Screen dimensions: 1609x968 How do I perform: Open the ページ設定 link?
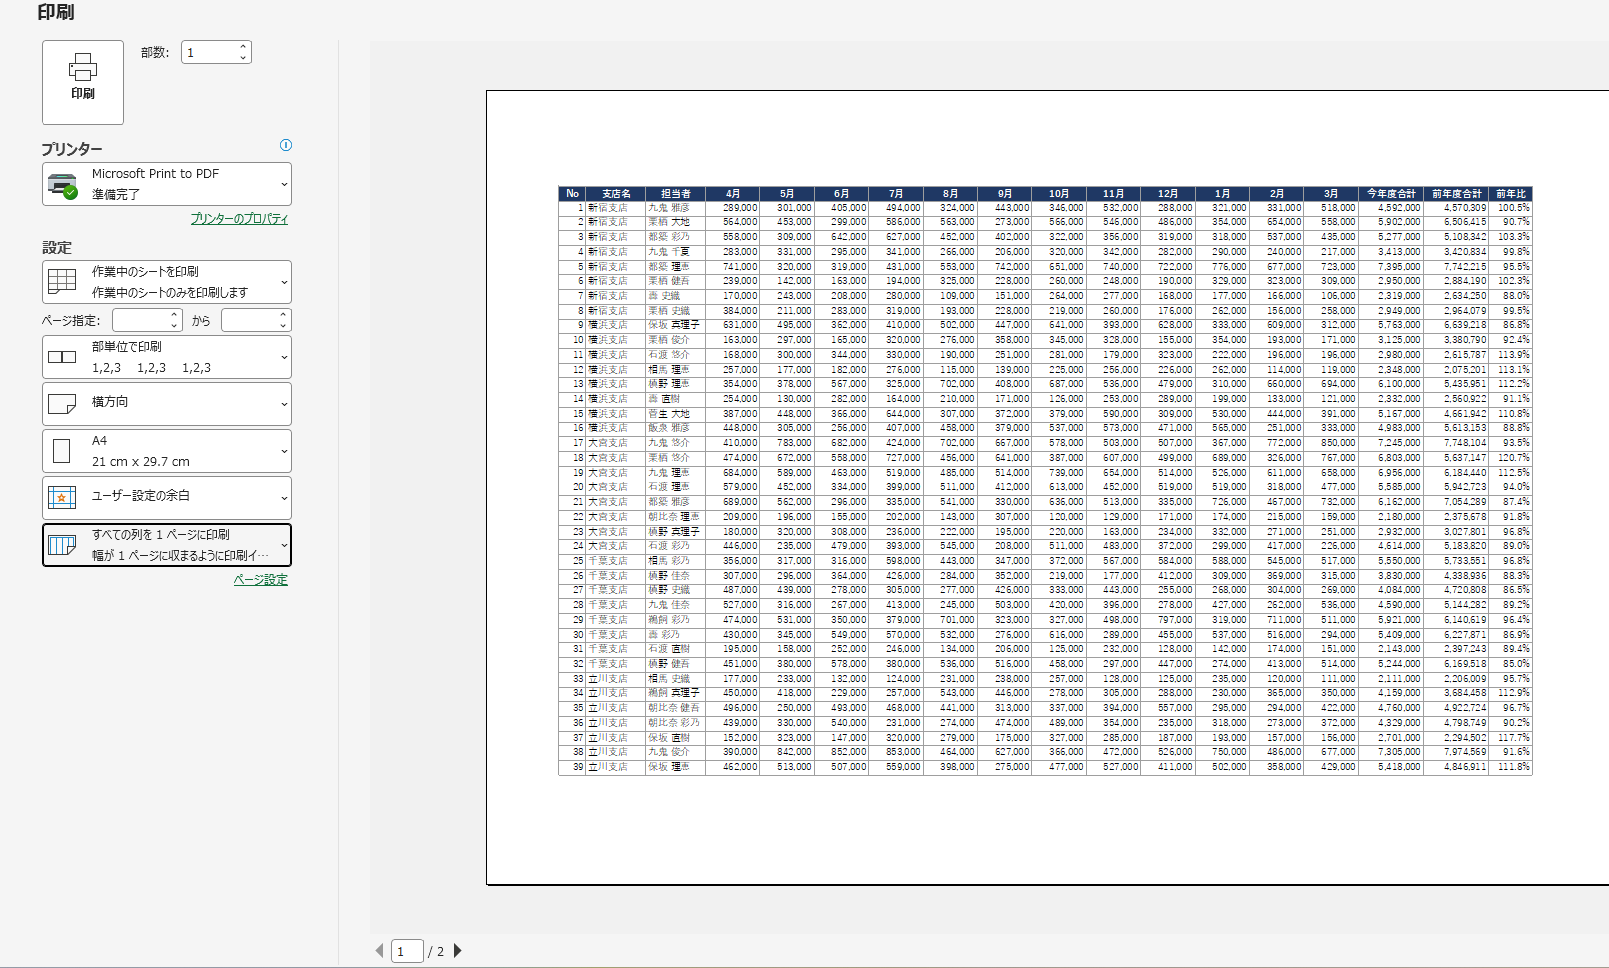click(261, 580)
